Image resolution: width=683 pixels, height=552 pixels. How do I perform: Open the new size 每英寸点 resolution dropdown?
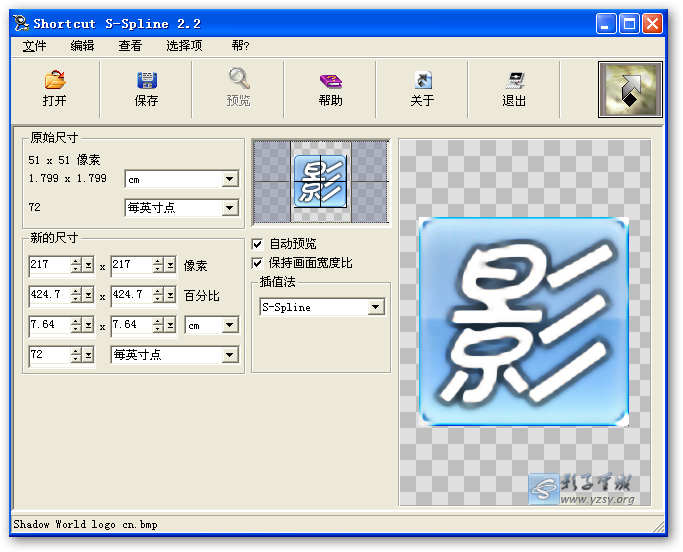pos(230,355)
